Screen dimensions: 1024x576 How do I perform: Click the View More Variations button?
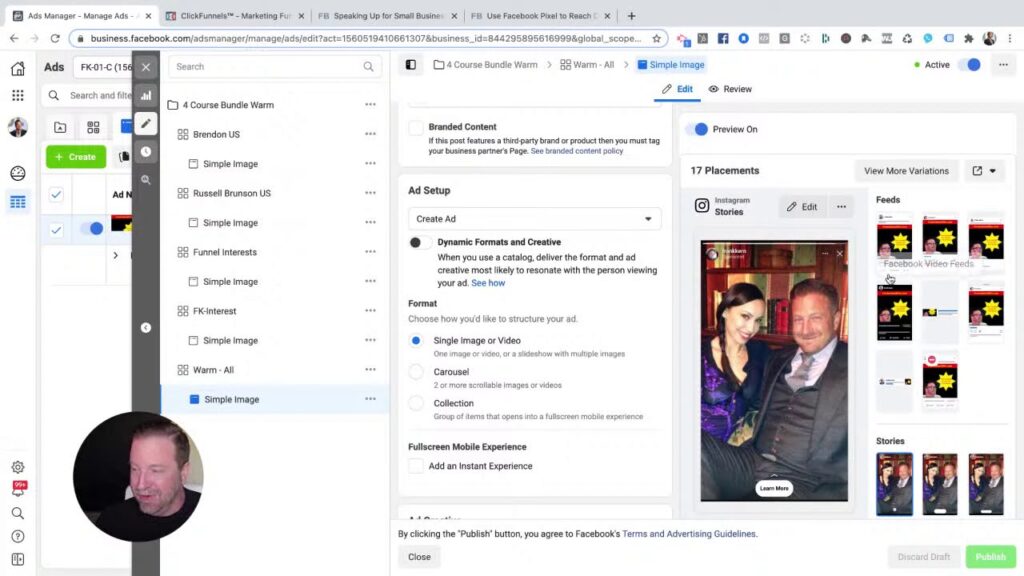906,171
